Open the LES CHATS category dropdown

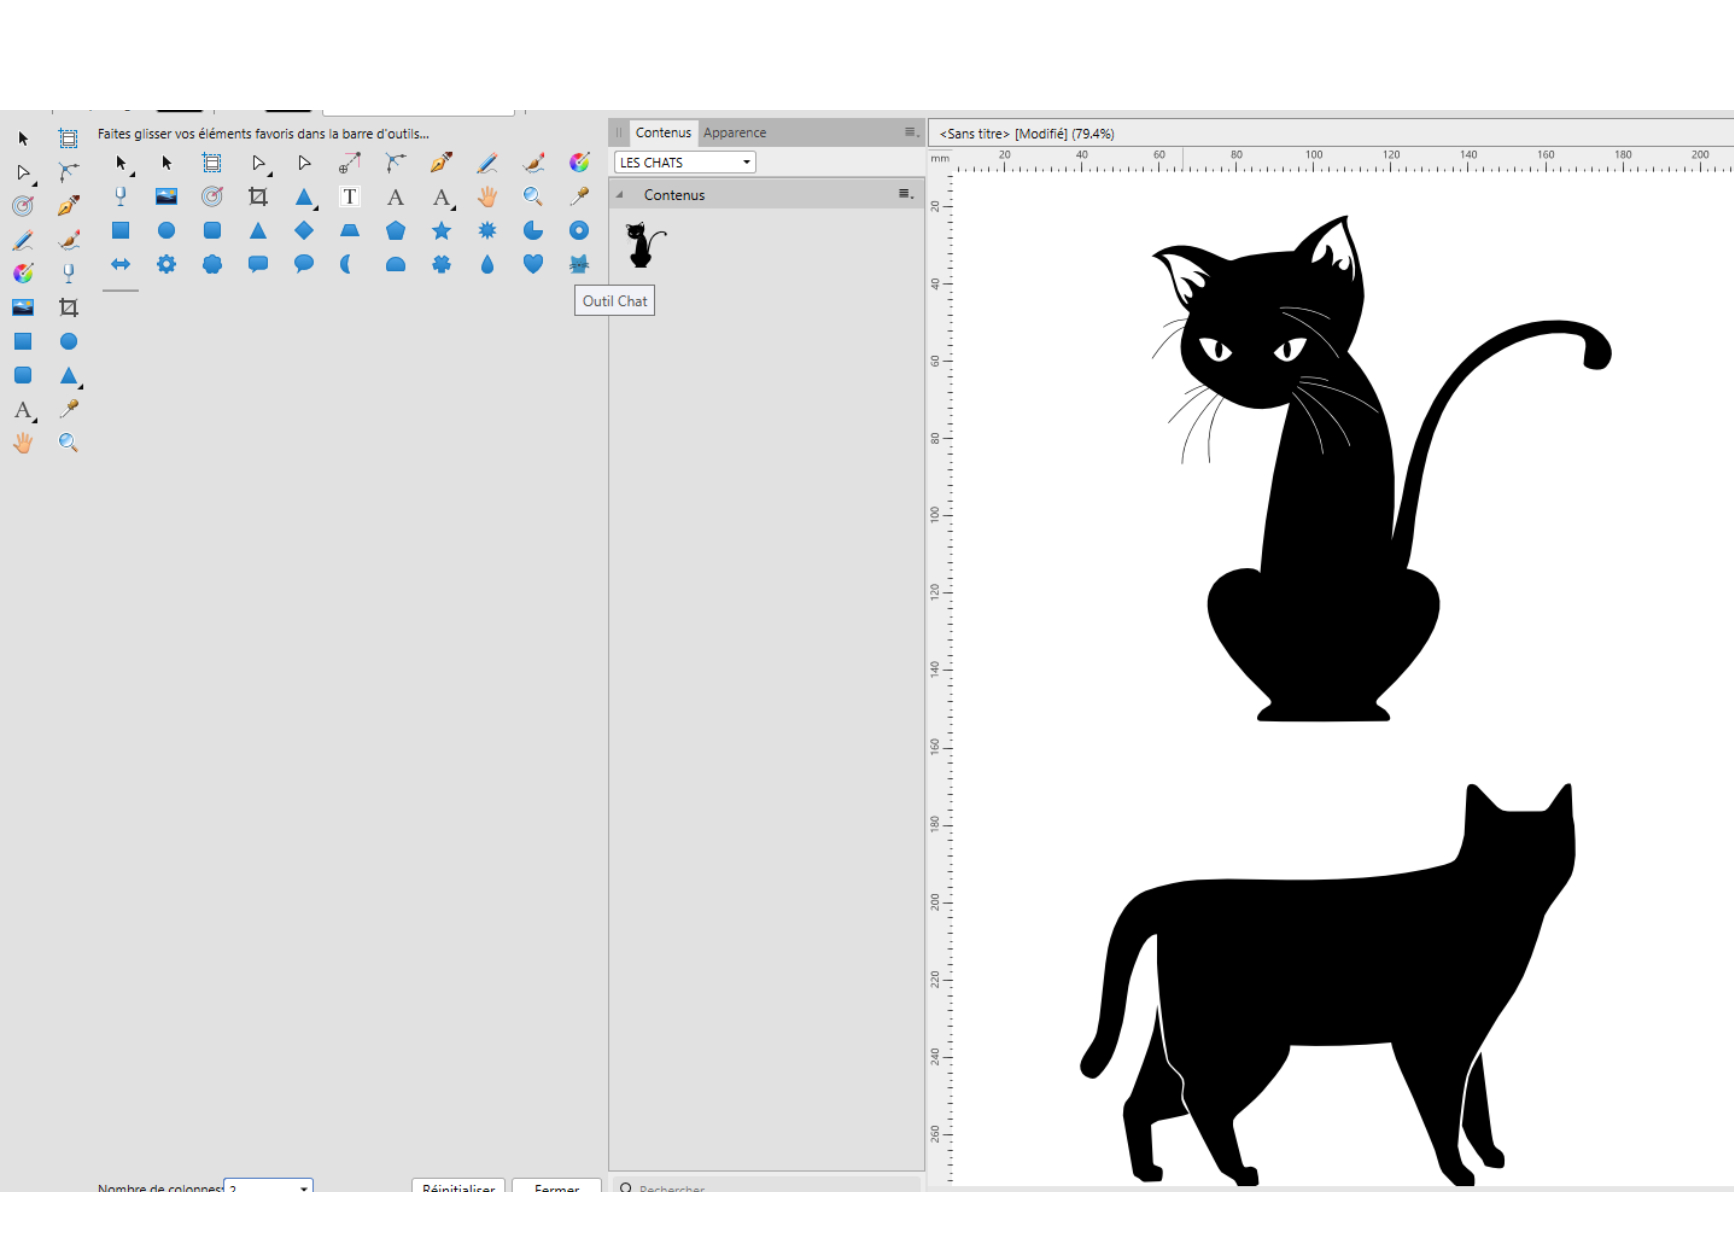[x=685, y=162]
